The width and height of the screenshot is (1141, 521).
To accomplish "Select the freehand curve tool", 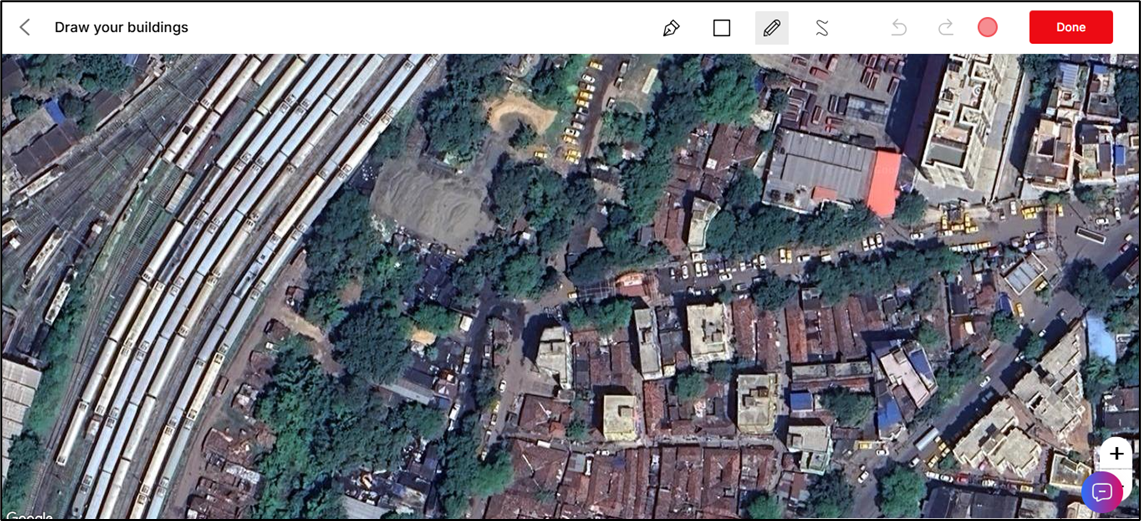I will pyautogui.click(x=822, y=28).
